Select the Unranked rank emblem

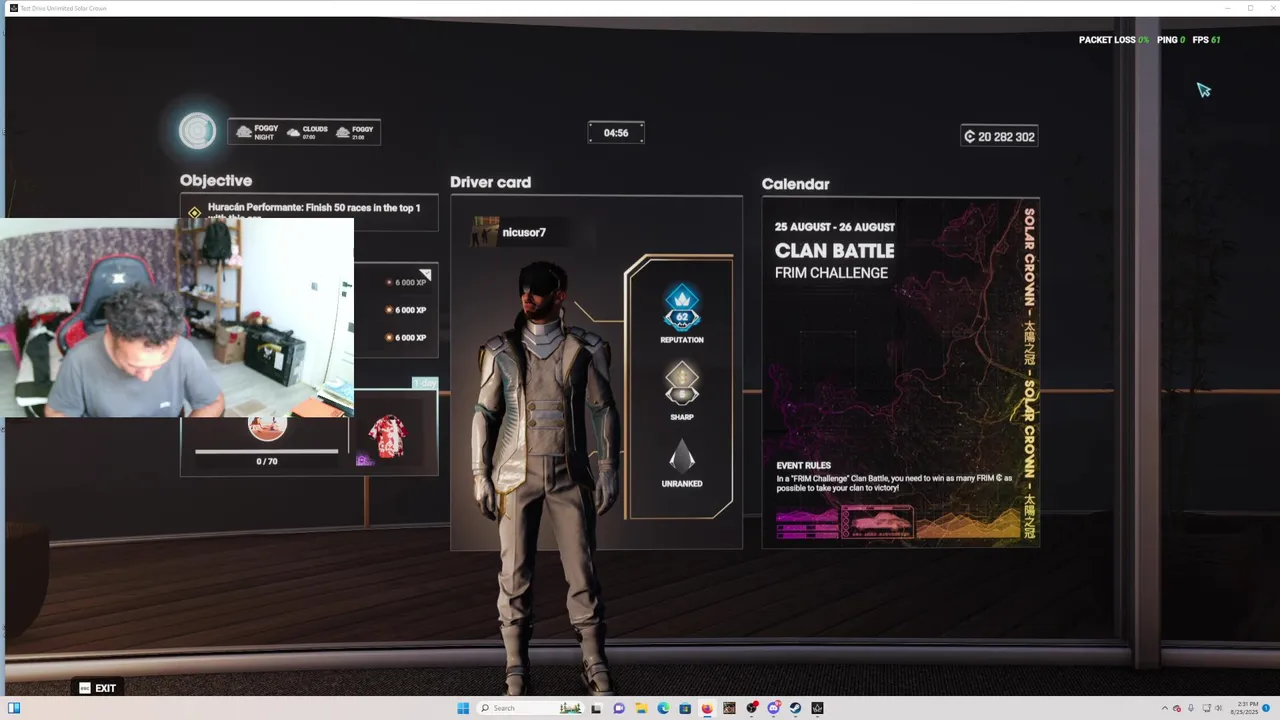tap(682, 457)
